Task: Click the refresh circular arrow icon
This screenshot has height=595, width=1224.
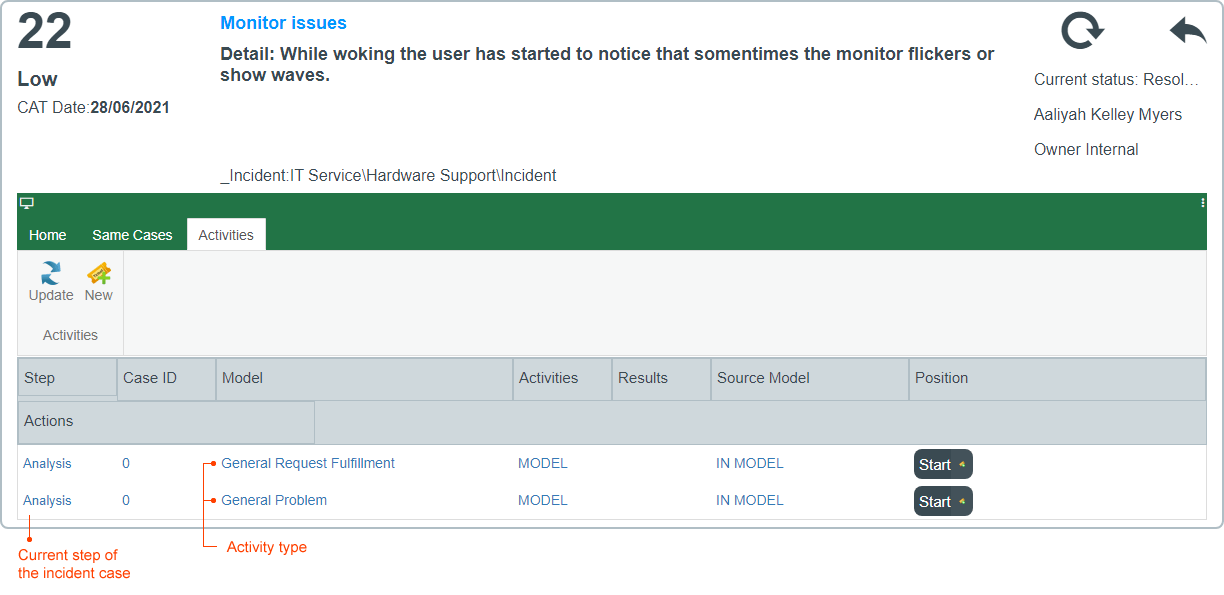Action: pyautogui.click(x=1082, y=31)
